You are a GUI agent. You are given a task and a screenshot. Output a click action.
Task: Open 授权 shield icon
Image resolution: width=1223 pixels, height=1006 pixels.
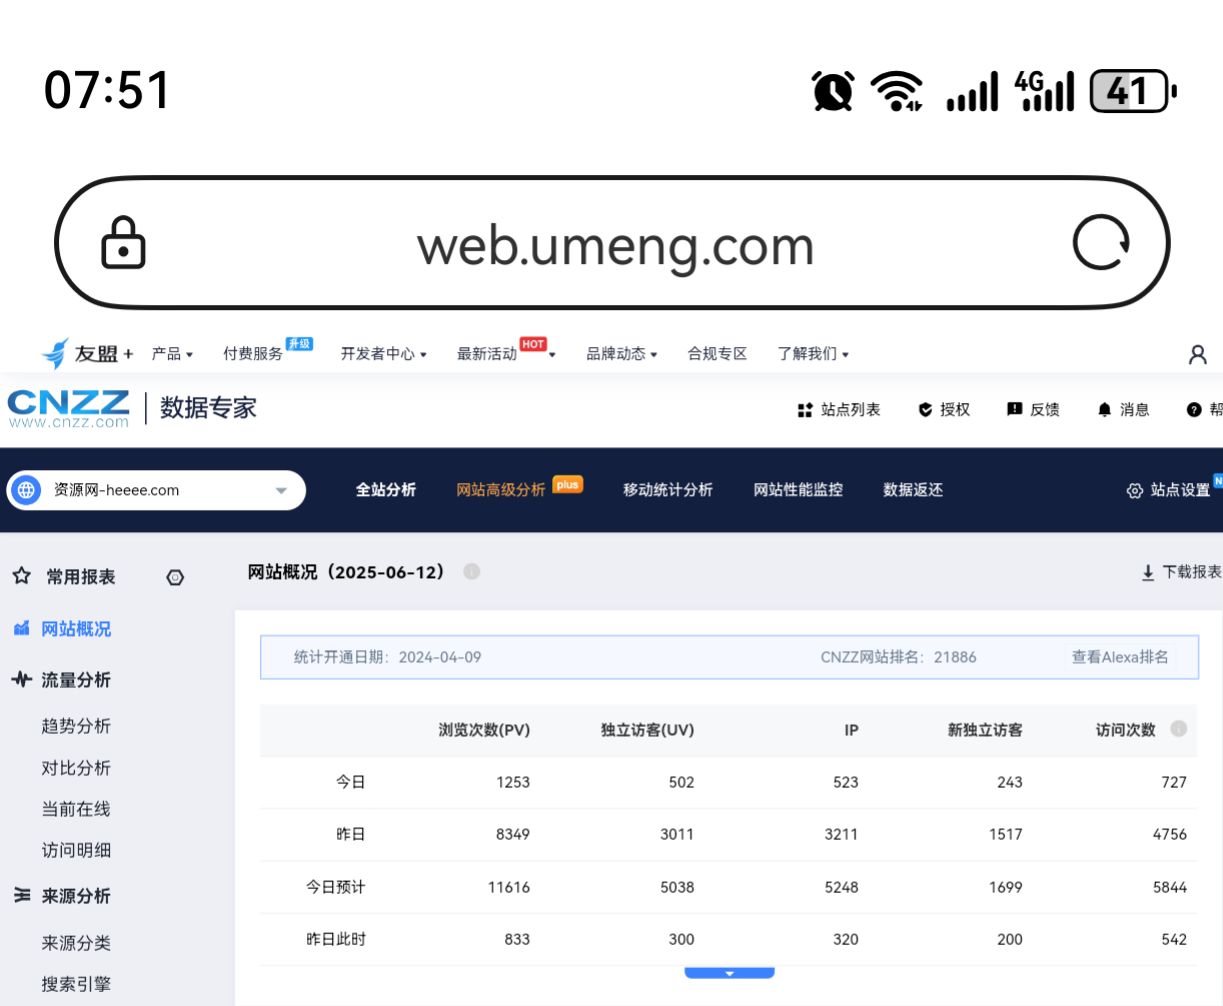925,410
